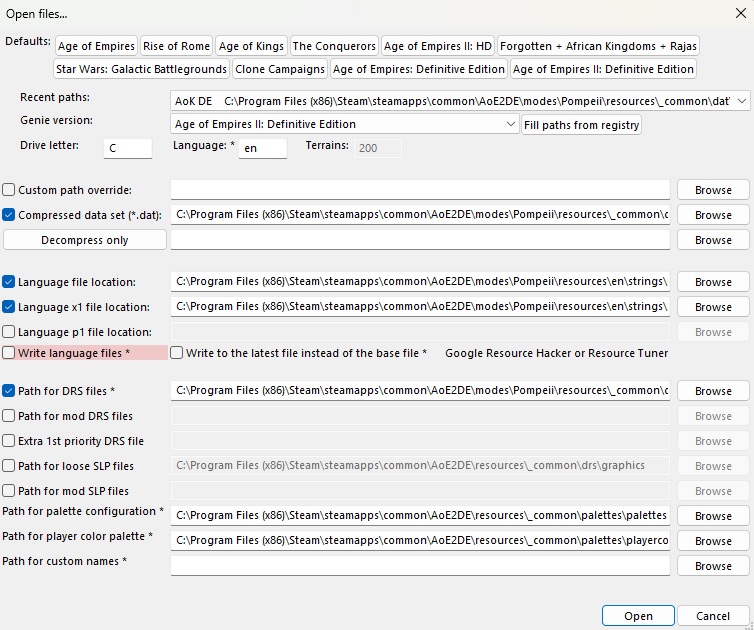Open the Genie version dropdown
Viewport: 754px width, 630px height.
510,124
